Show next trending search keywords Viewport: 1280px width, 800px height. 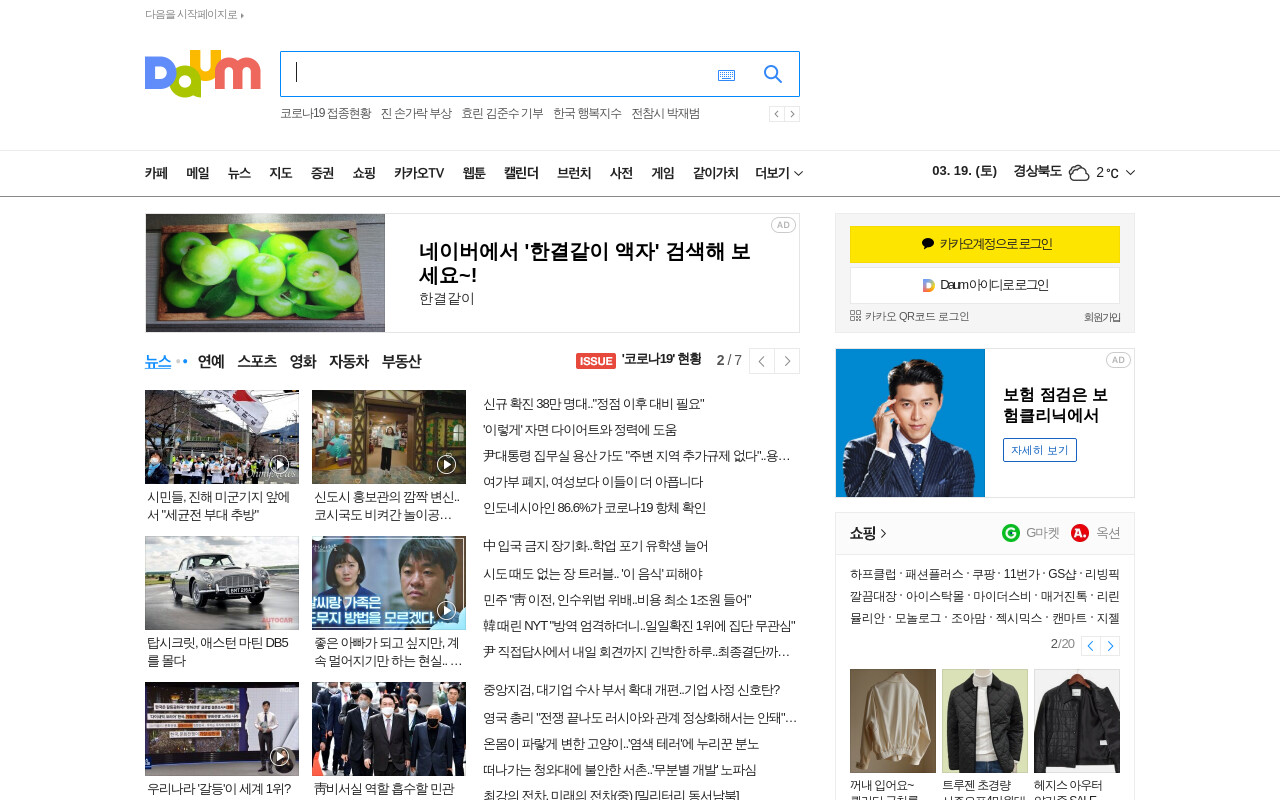pos(792,114)
